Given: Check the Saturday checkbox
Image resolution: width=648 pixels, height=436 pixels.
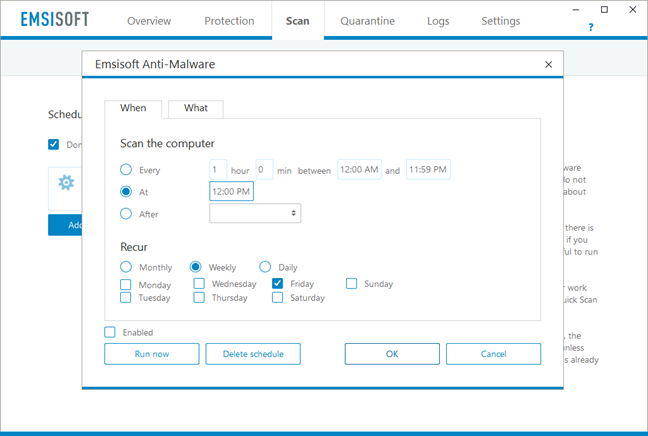Looking at the screenshot, I should (278, 298).
